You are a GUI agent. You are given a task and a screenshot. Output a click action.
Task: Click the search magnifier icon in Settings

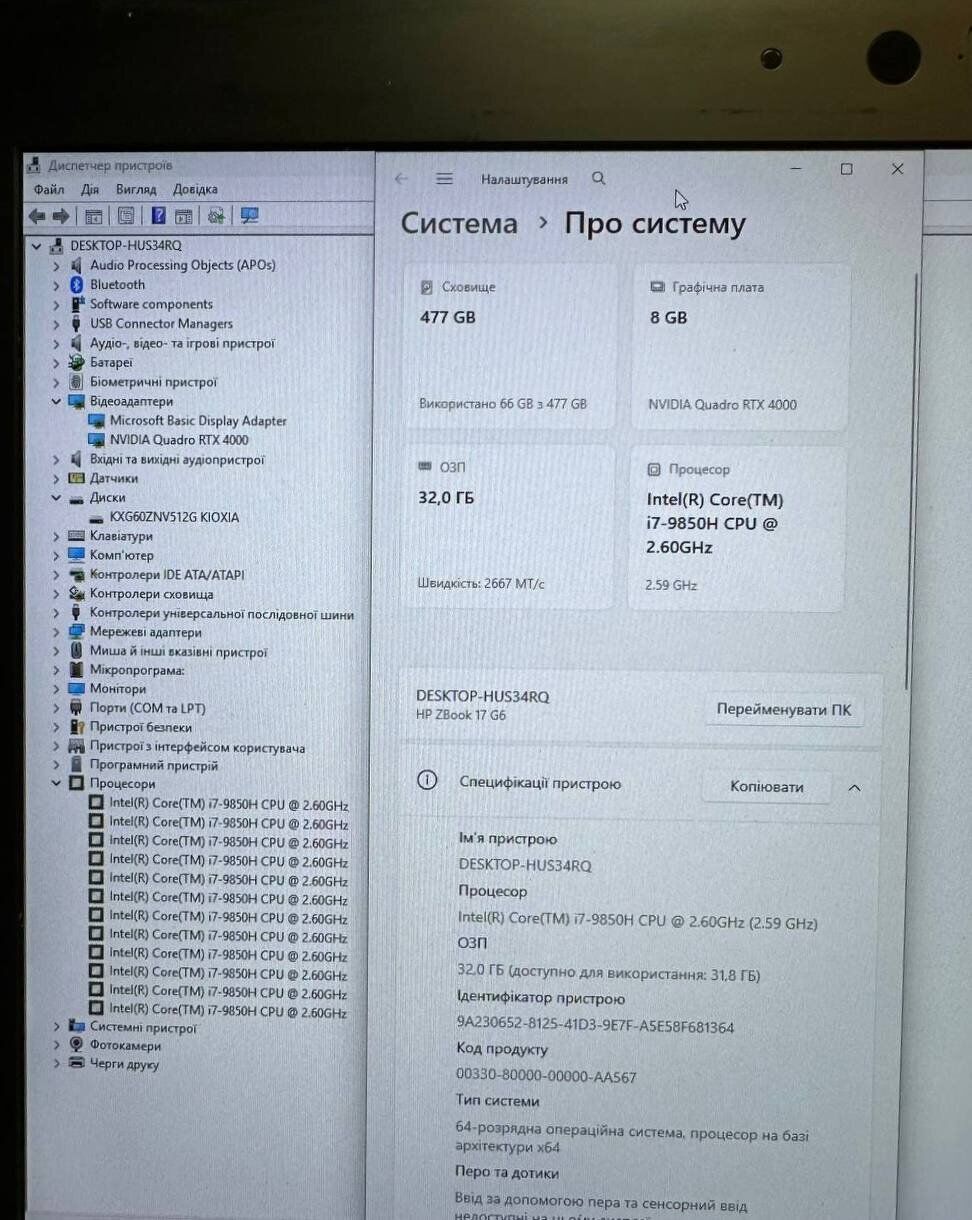tap(598, 179)
